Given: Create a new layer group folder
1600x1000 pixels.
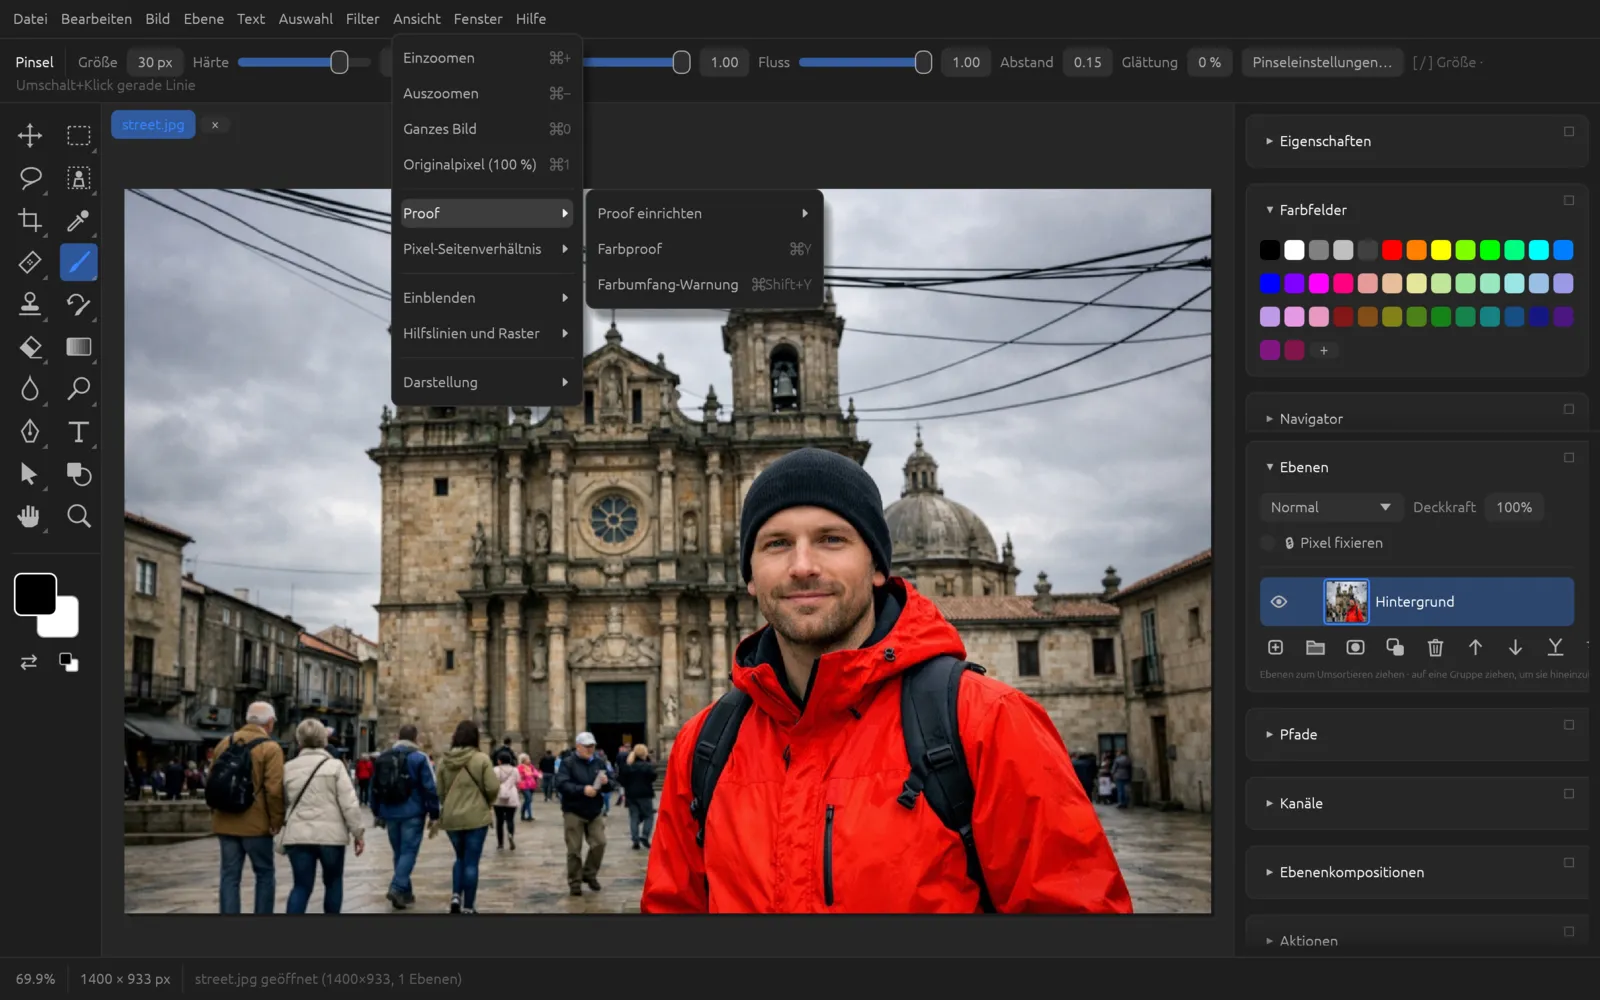Looking at the screenshot, I should click(1315, 648).
